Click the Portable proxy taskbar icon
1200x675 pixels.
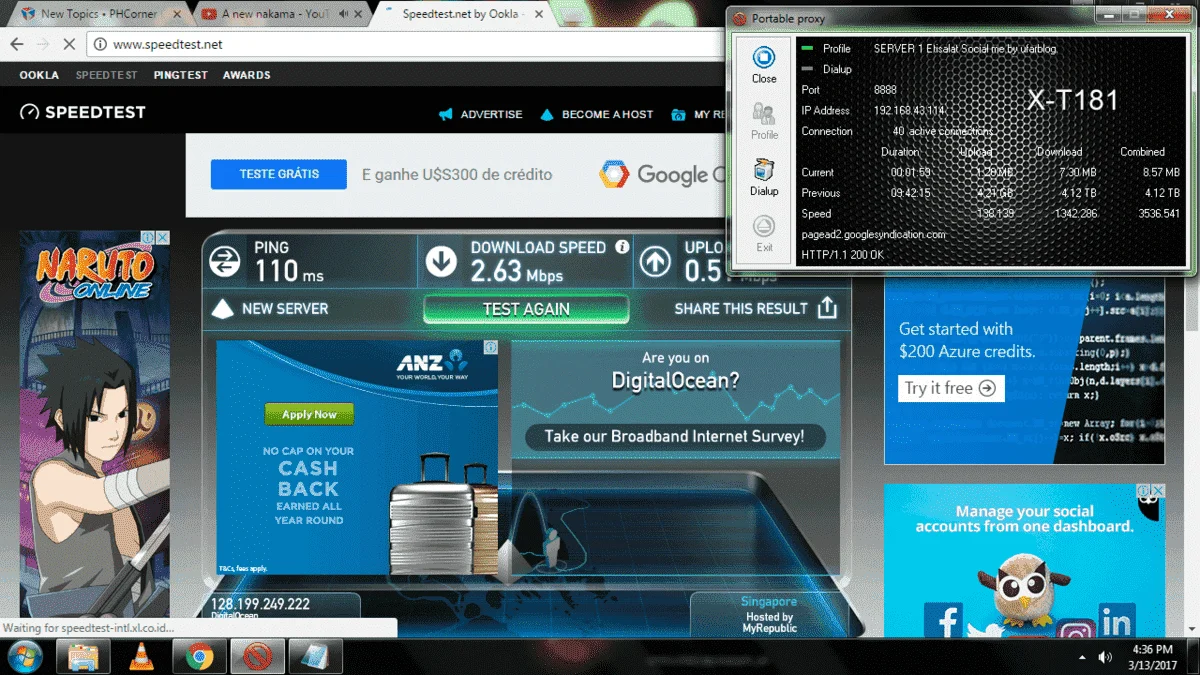(x=258, y=657)
